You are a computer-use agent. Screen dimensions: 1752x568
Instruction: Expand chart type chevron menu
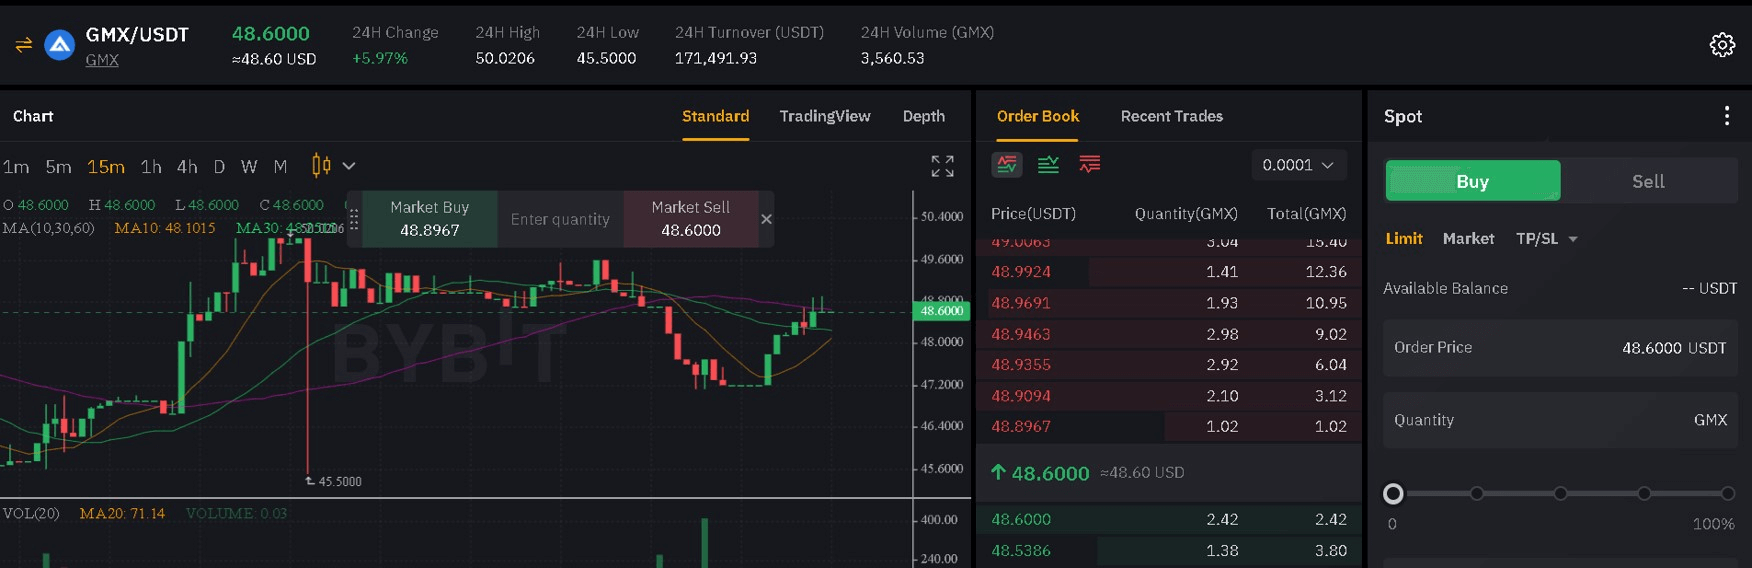pos(349,166)
